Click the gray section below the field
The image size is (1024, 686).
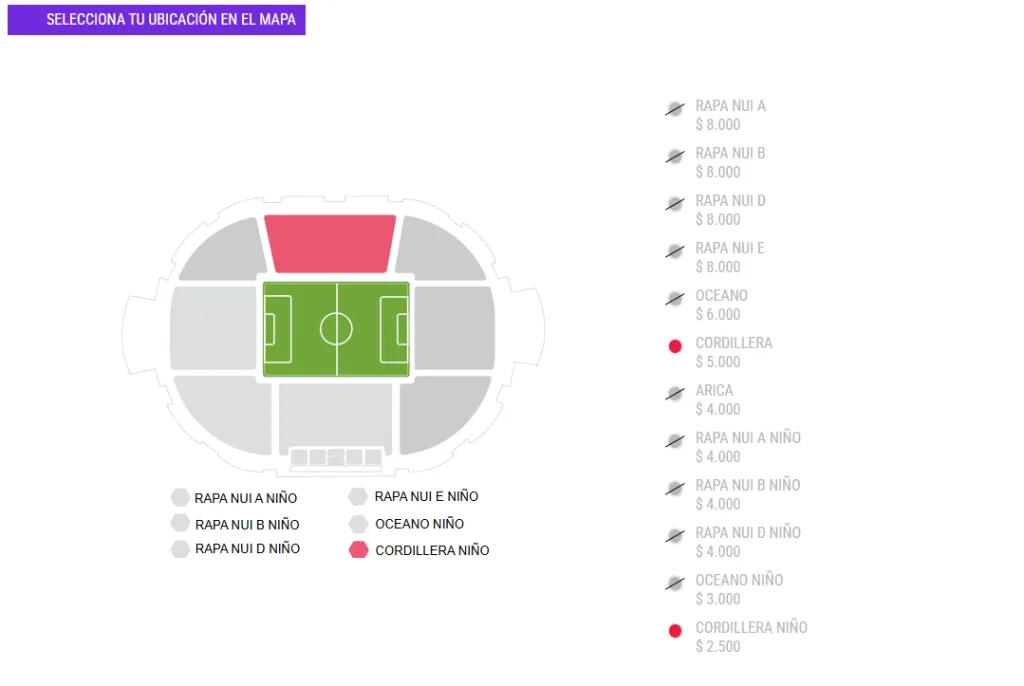(x=335, y=410)
